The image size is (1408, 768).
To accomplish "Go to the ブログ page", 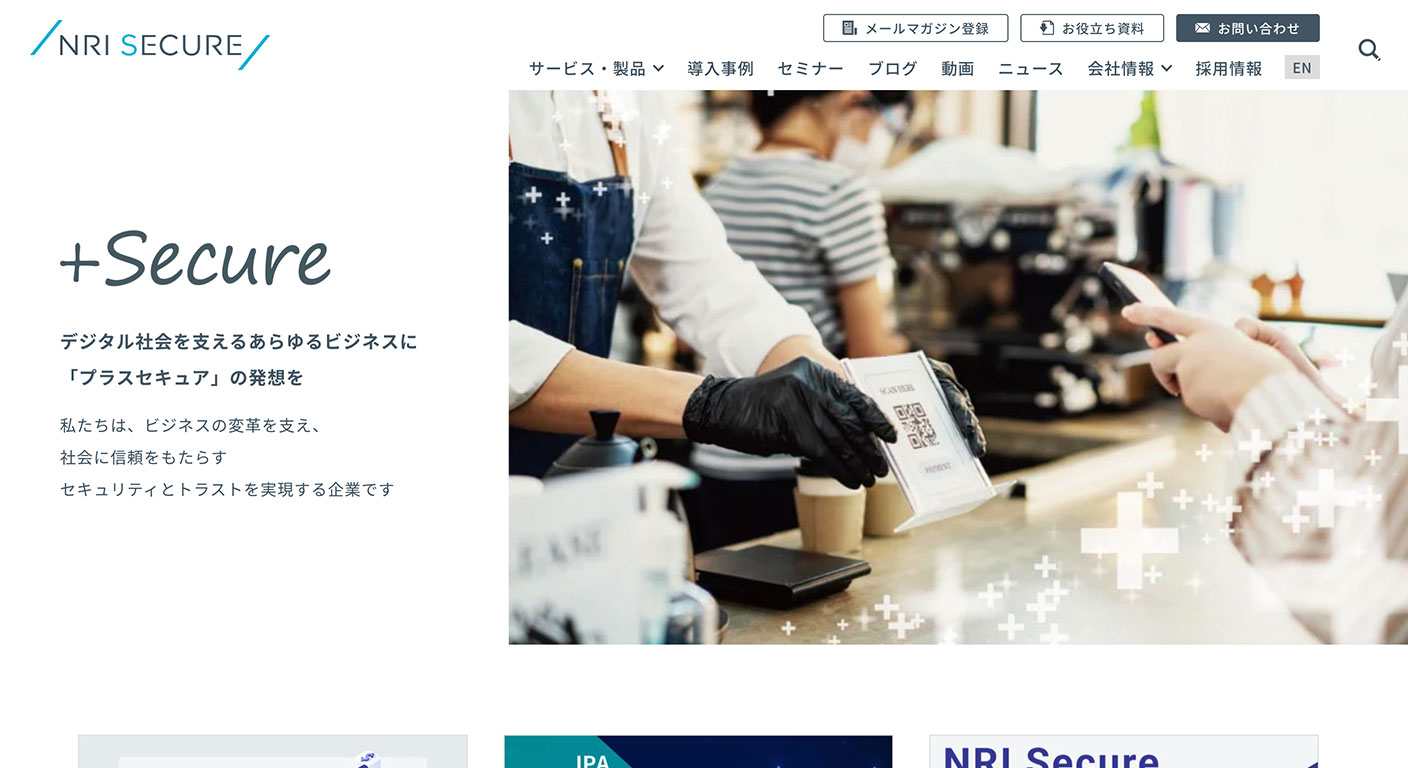I will coord(892,69).
